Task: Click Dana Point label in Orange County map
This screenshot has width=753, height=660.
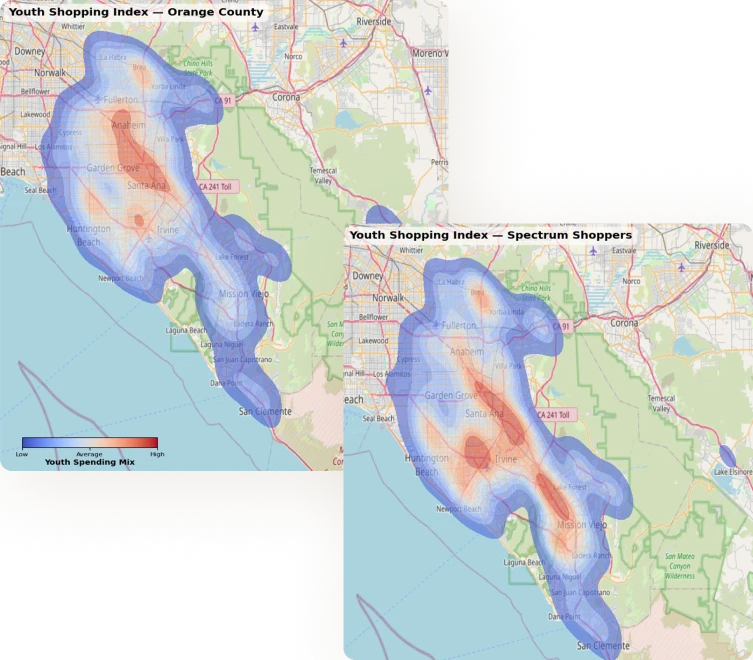Action: (x=226, y=383)
